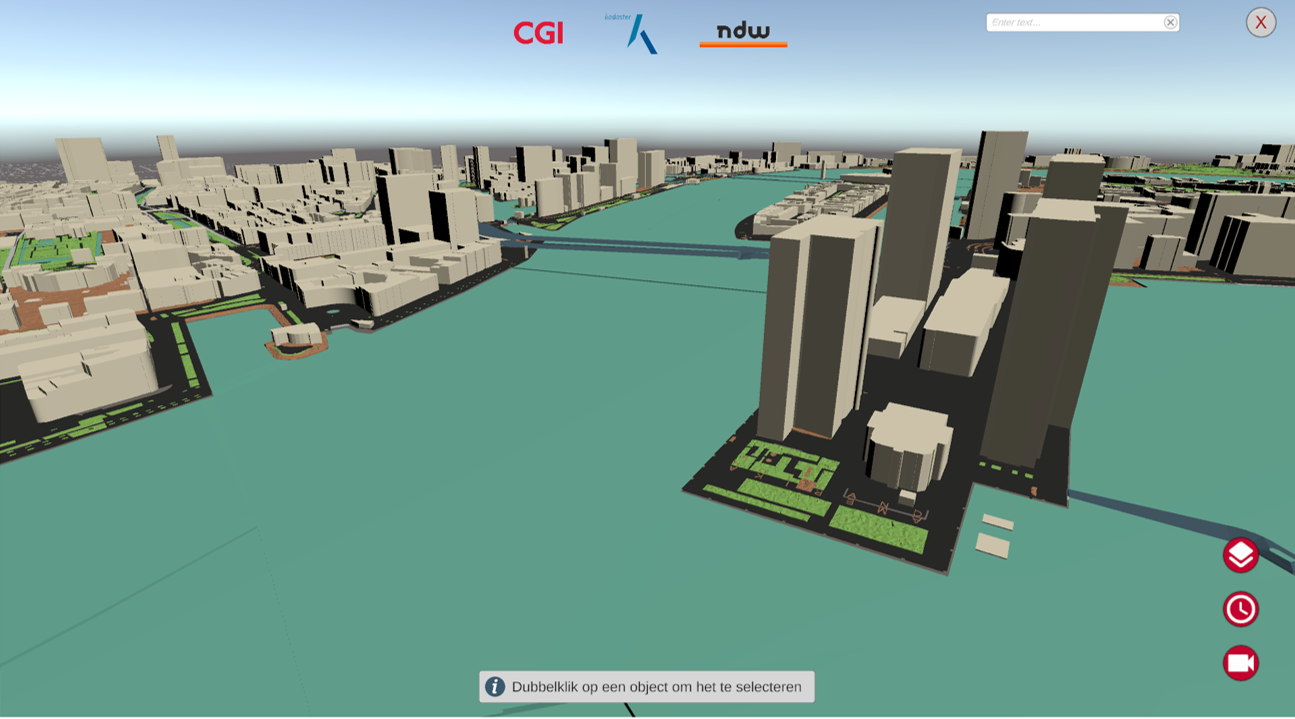This screenshot has width=1295, height=719.
Task: Open the layers panel button
Action: 1240,555
